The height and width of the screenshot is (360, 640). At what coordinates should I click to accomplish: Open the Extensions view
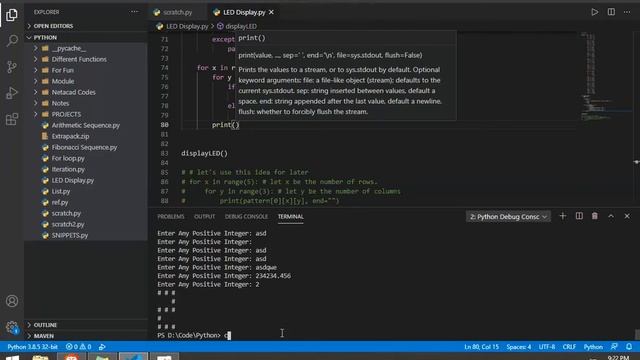12,119
